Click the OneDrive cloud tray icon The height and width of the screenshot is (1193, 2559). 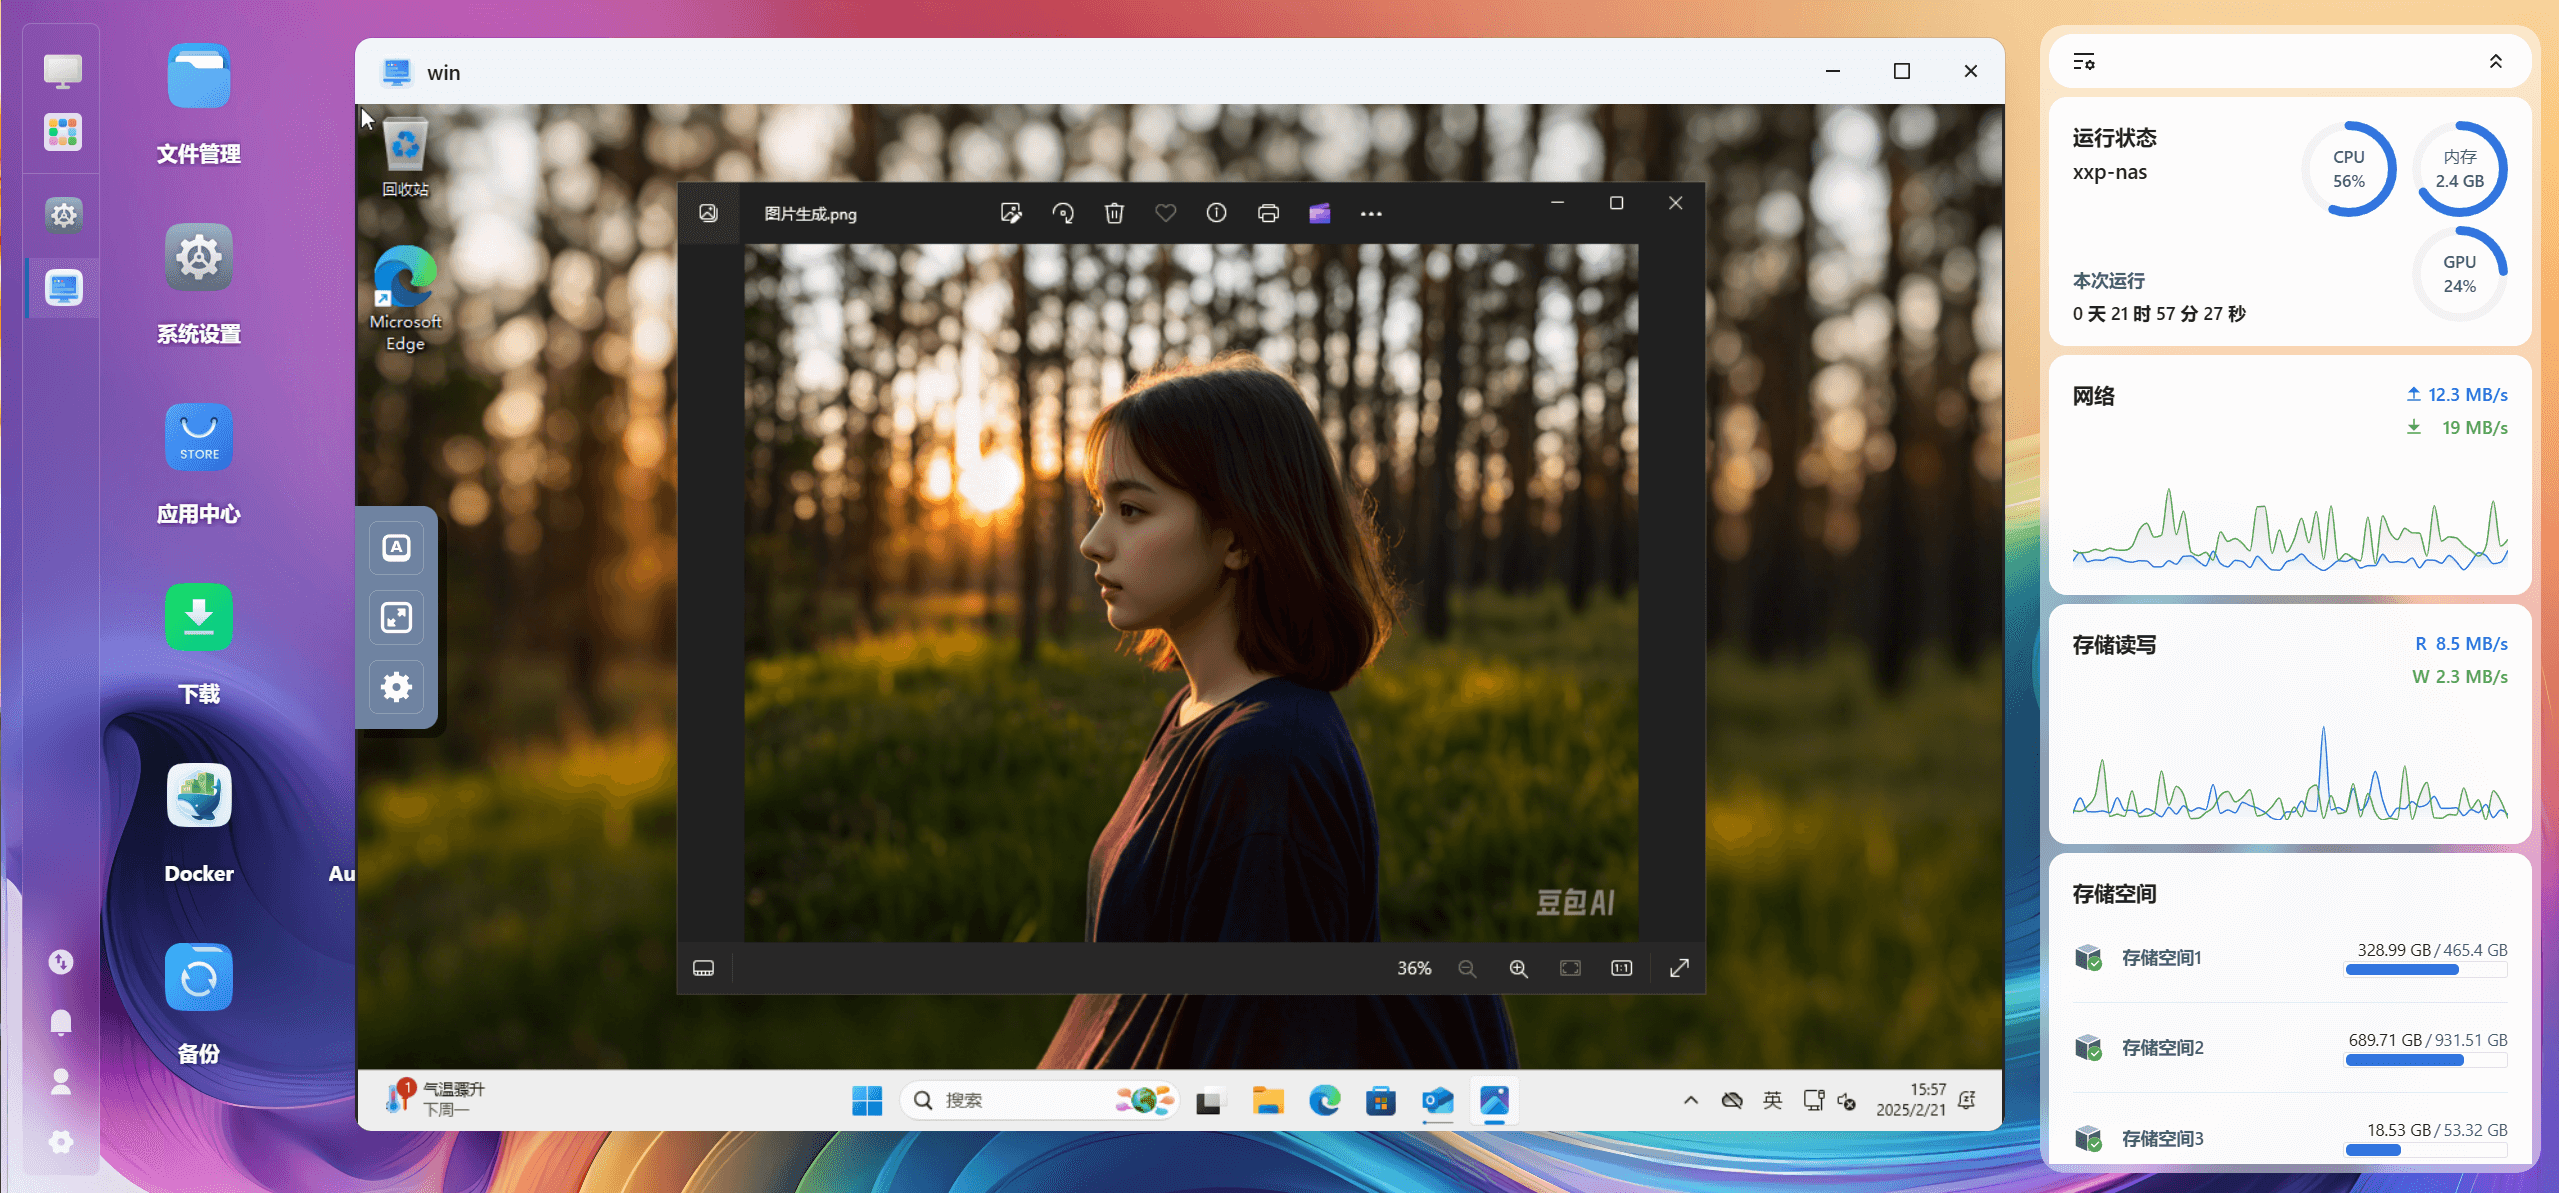[x=1732, y=1100]
